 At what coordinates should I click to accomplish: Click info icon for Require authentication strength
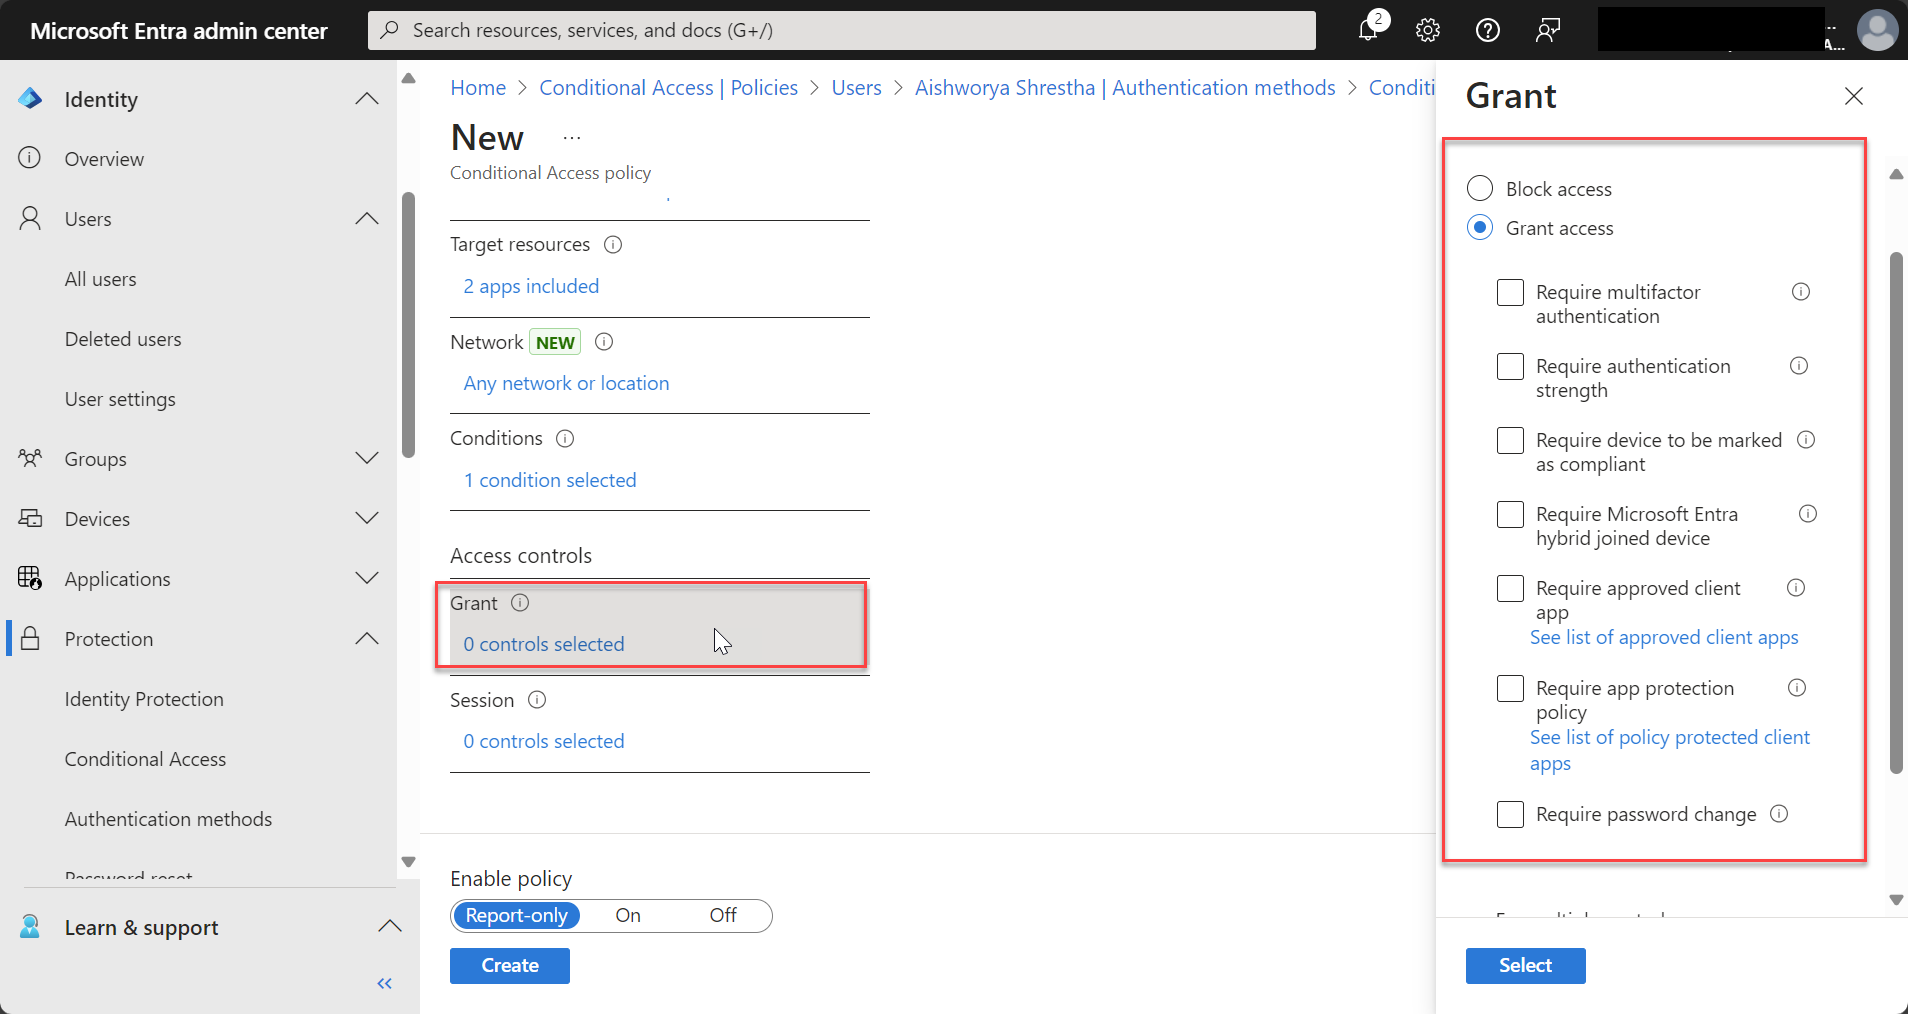pyautogui.click(x=1799, y=366)
